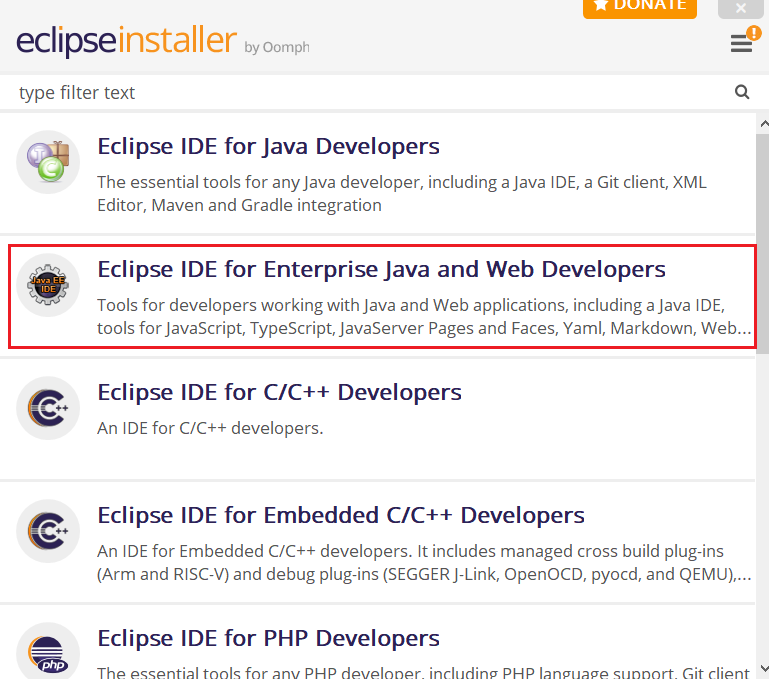Choose Eclipse IDE for Enterprise Java and Web Developers

pyautogui.click(x=381, y=270)
